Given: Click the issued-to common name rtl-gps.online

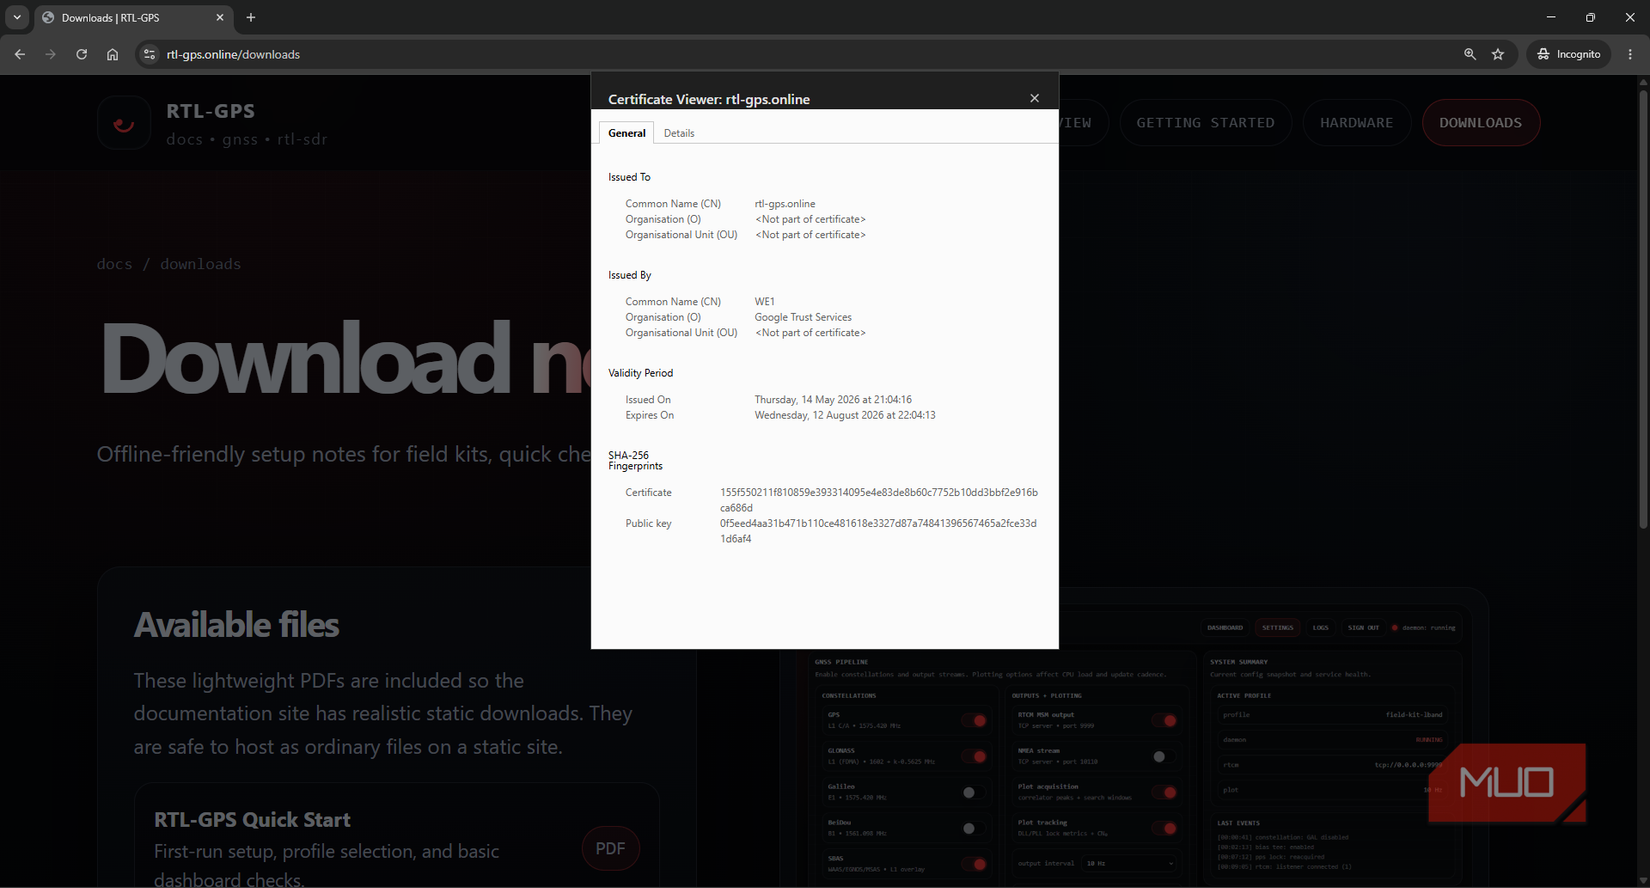Looking at the screenshot, I should (785, 204).
